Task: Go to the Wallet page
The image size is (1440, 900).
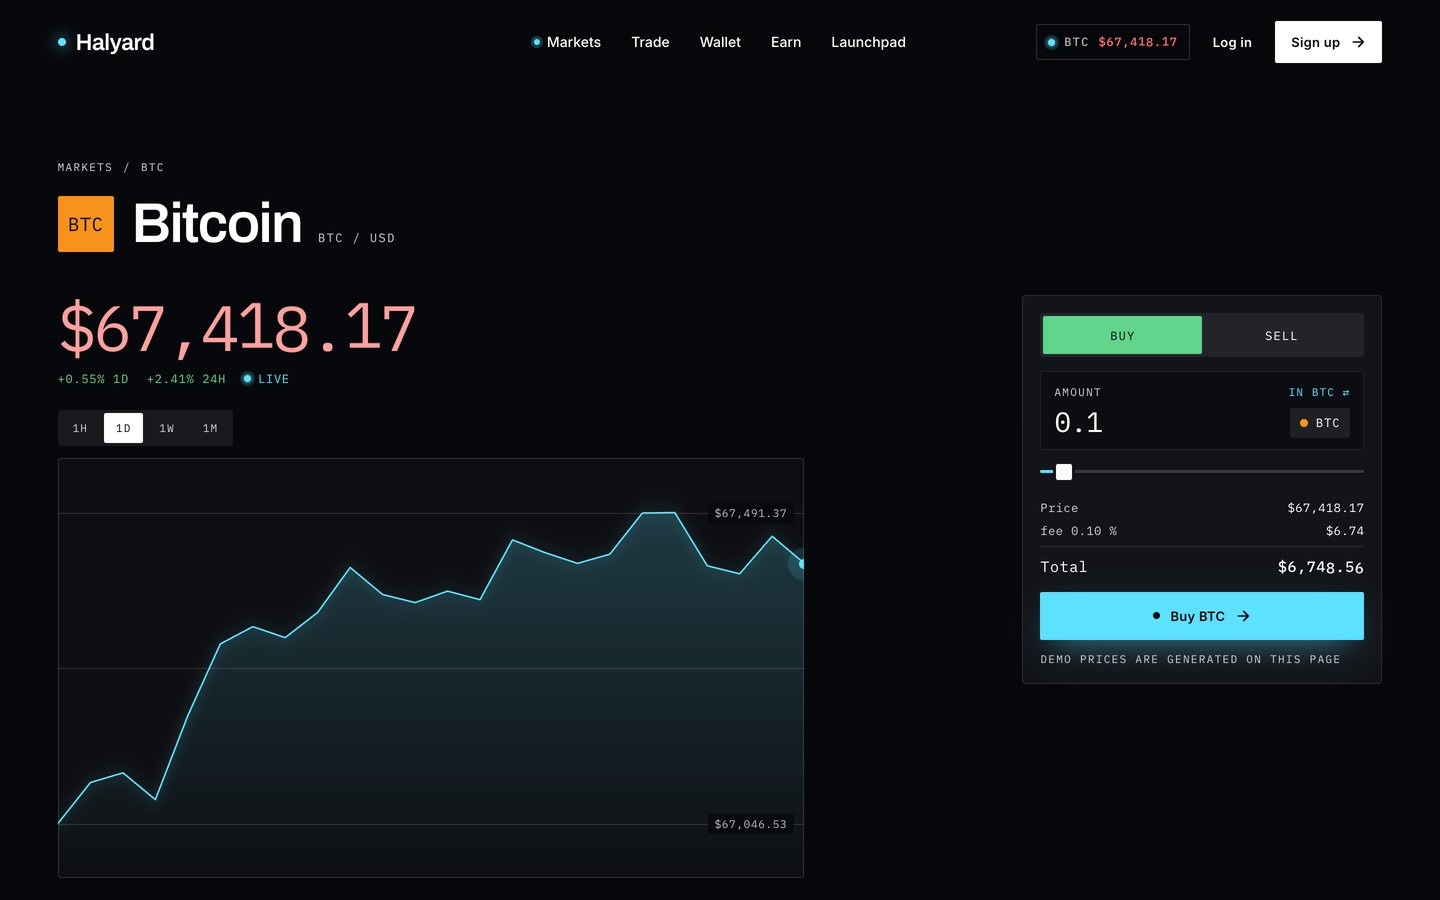Action: [720, 42]
